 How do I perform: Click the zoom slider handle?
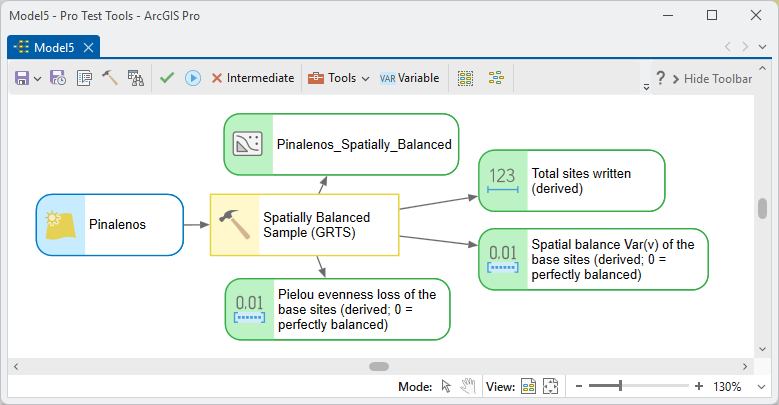click(620, 386)
